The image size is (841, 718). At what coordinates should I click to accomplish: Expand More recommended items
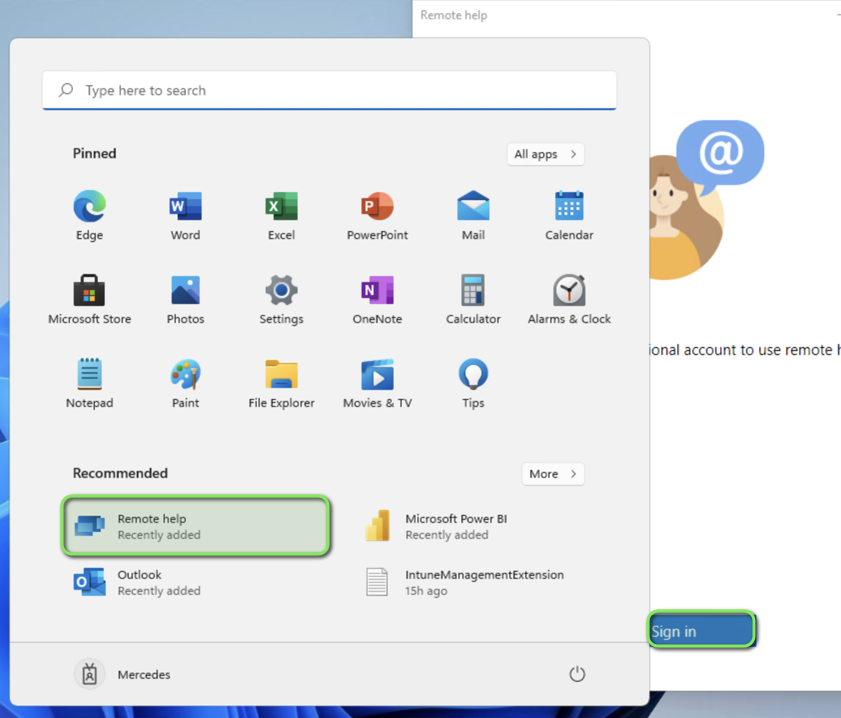[552, 474]
